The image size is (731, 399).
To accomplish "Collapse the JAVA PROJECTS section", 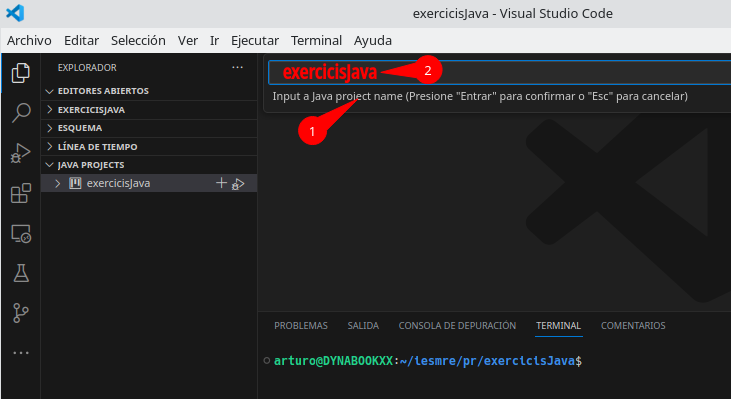I will tap(149, 165).
